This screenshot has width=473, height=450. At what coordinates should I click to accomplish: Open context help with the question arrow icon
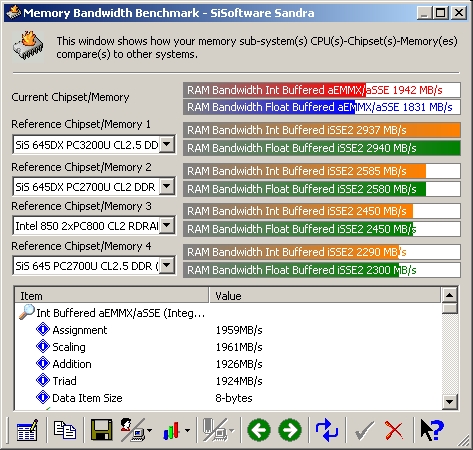(432, 430)
